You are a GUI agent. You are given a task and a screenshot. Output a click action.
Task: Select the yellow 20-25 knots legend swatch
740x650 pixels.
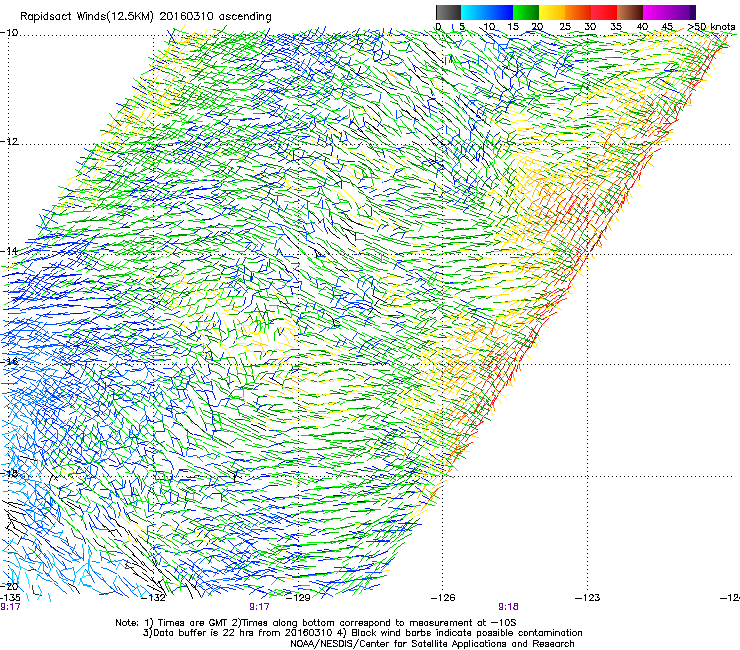pos(552,12)
